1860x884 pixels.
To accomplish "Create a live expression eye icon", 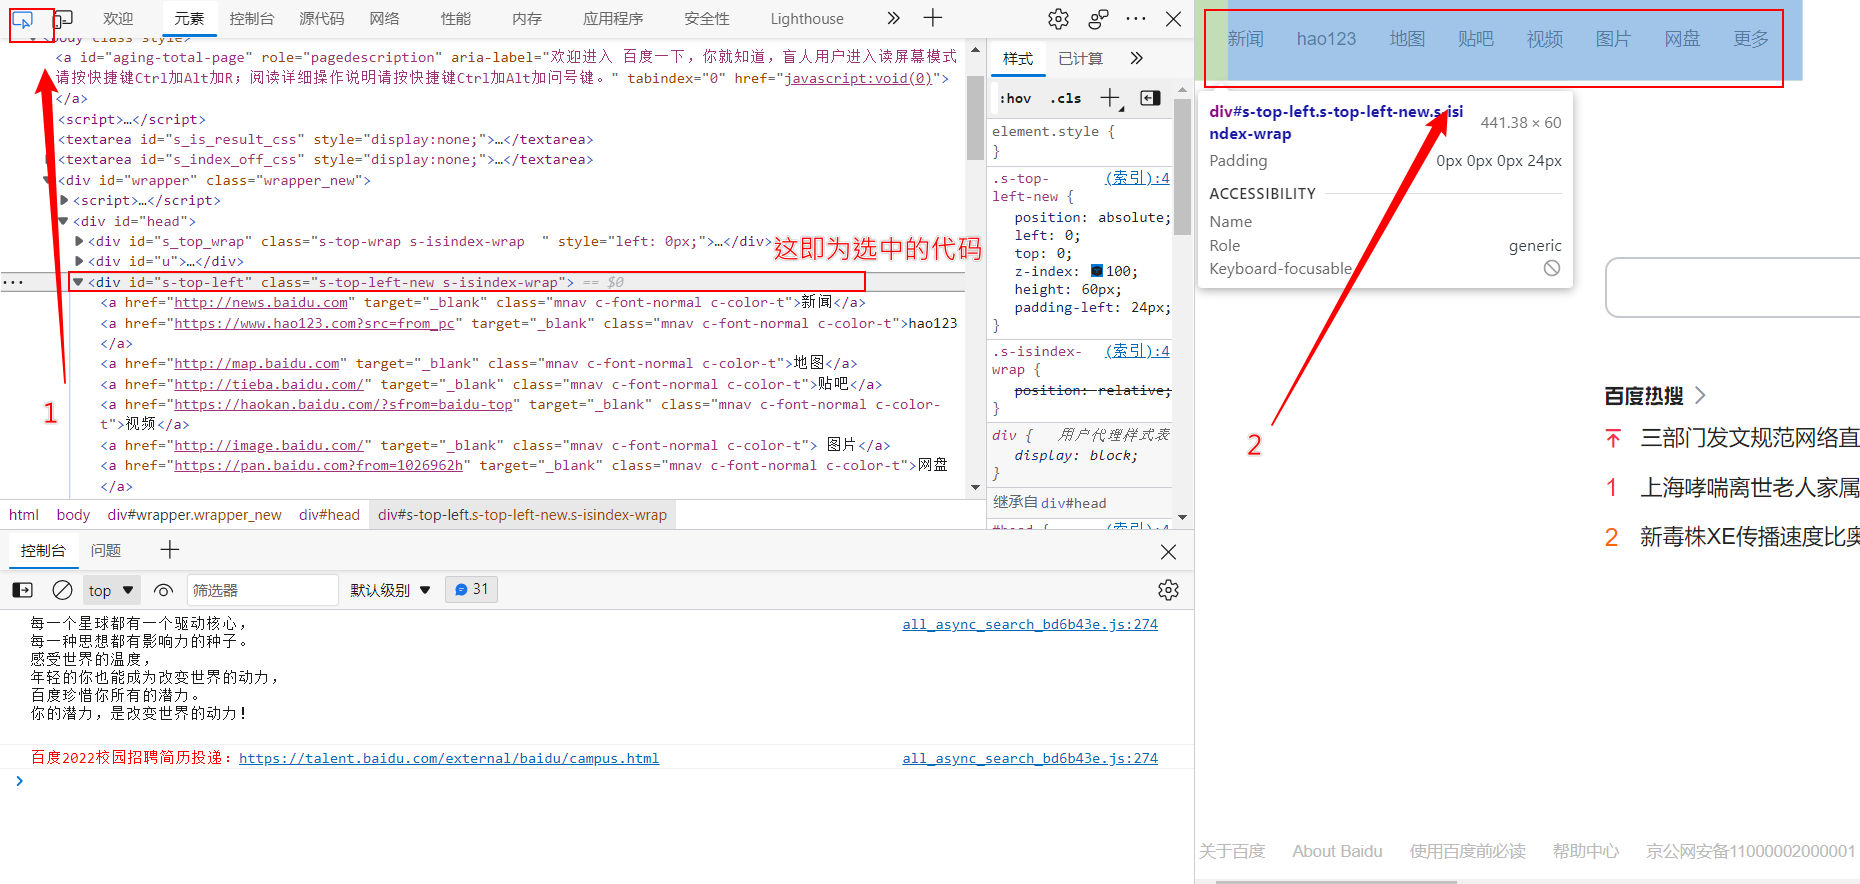I will [x=164, y=590].
